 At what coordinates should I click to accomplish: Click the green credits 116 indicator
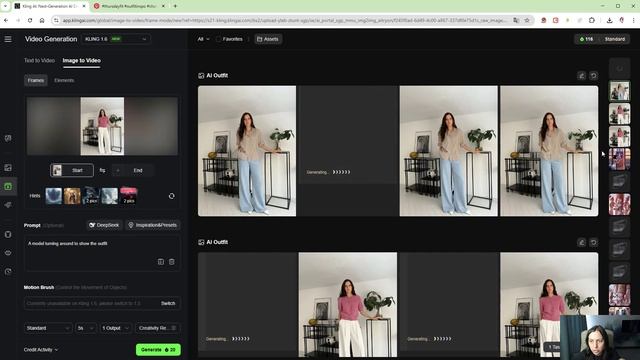coord(586,39)
